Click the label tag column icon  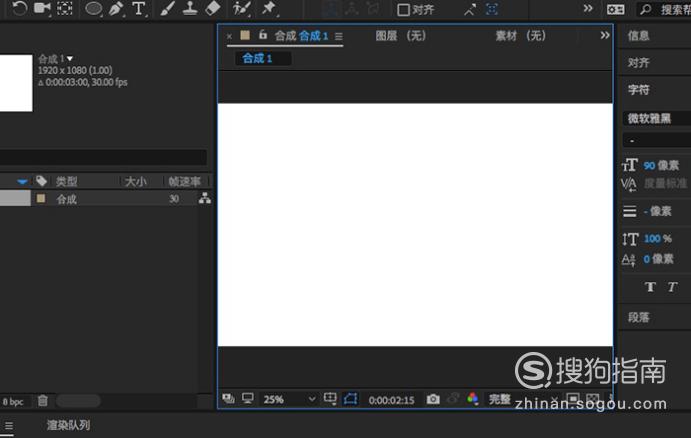41,181
